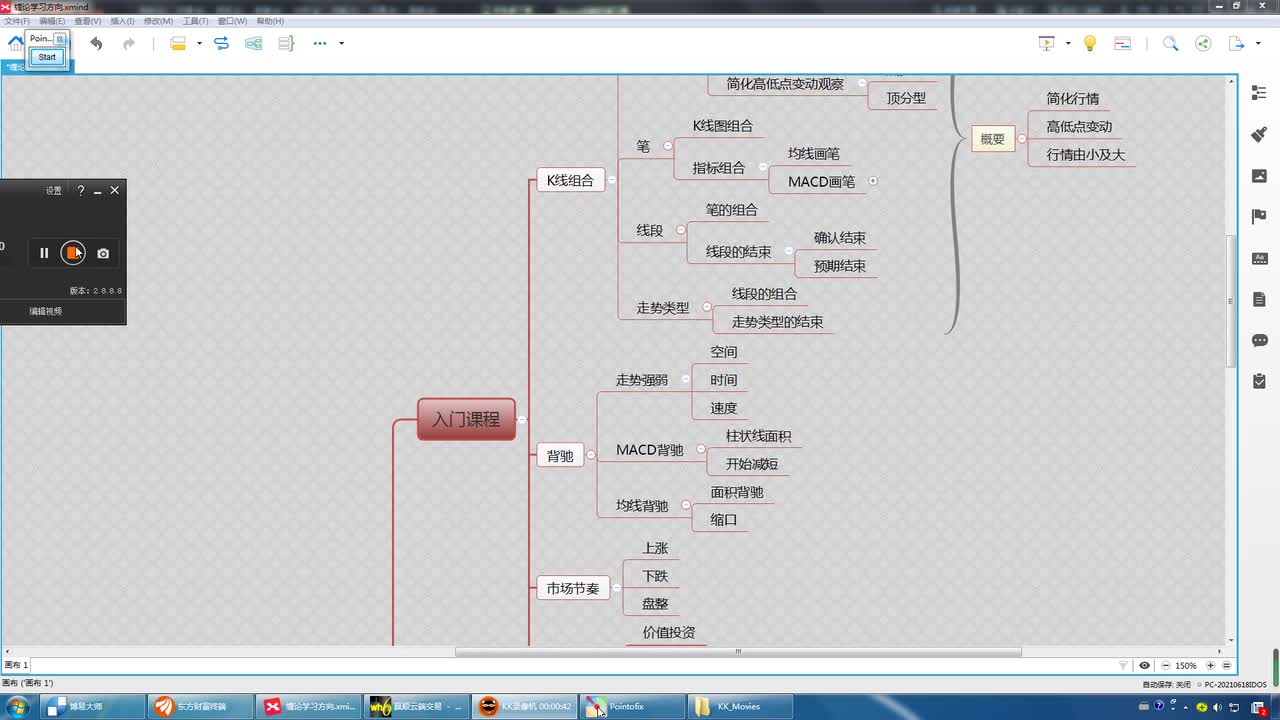
Task: Open the markers flag panel
Action: pos(1259,217)
